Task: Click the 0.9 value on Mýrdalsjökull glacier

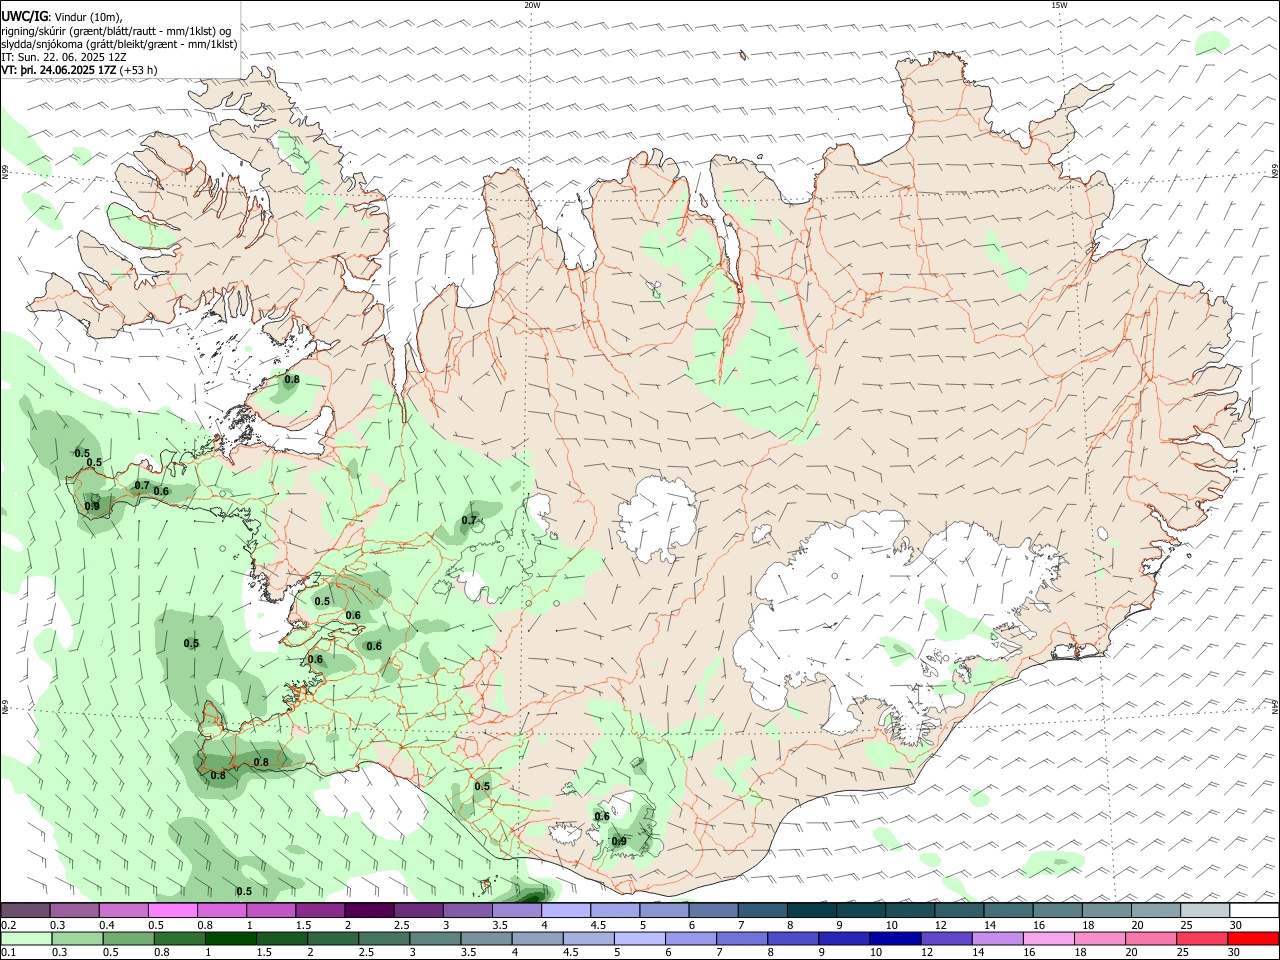Action: coord(619,841)
